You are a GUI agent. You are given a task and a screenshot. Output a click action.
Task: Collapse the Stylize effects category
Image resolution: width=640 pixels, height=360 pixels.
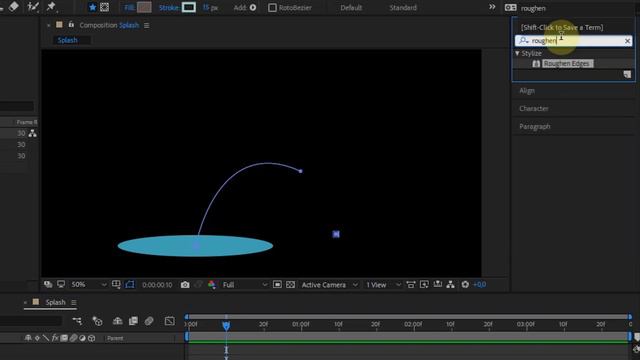[x=517, y=53]
